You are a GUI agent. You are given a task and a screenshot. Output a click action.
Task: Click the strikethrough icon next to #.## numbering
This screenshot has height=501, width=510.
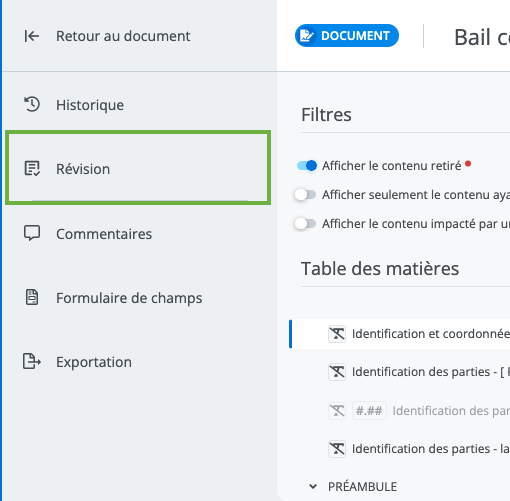tap(337, 411)
